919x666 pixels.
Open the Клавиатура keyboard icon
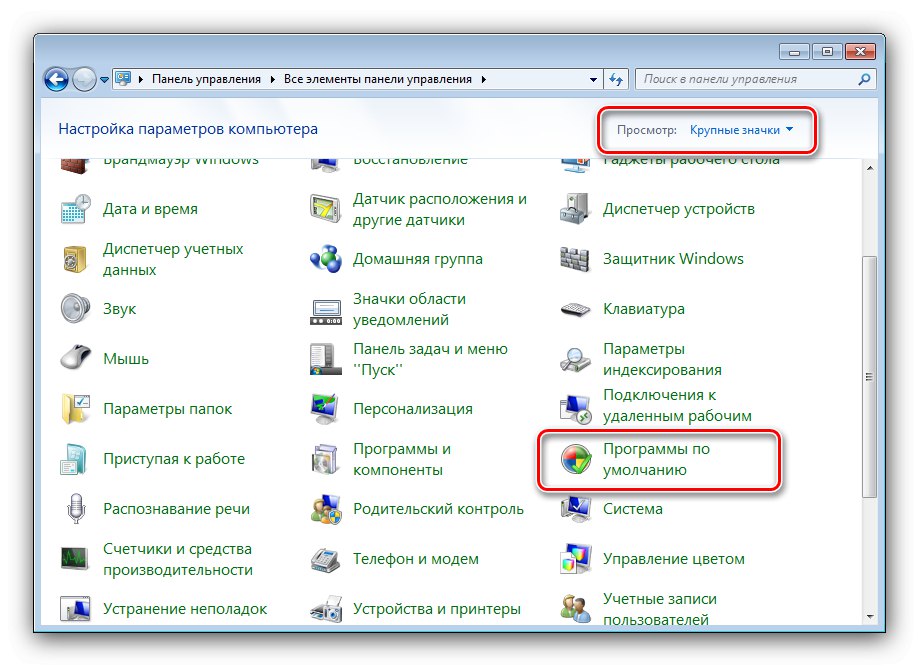coord(575,309)
